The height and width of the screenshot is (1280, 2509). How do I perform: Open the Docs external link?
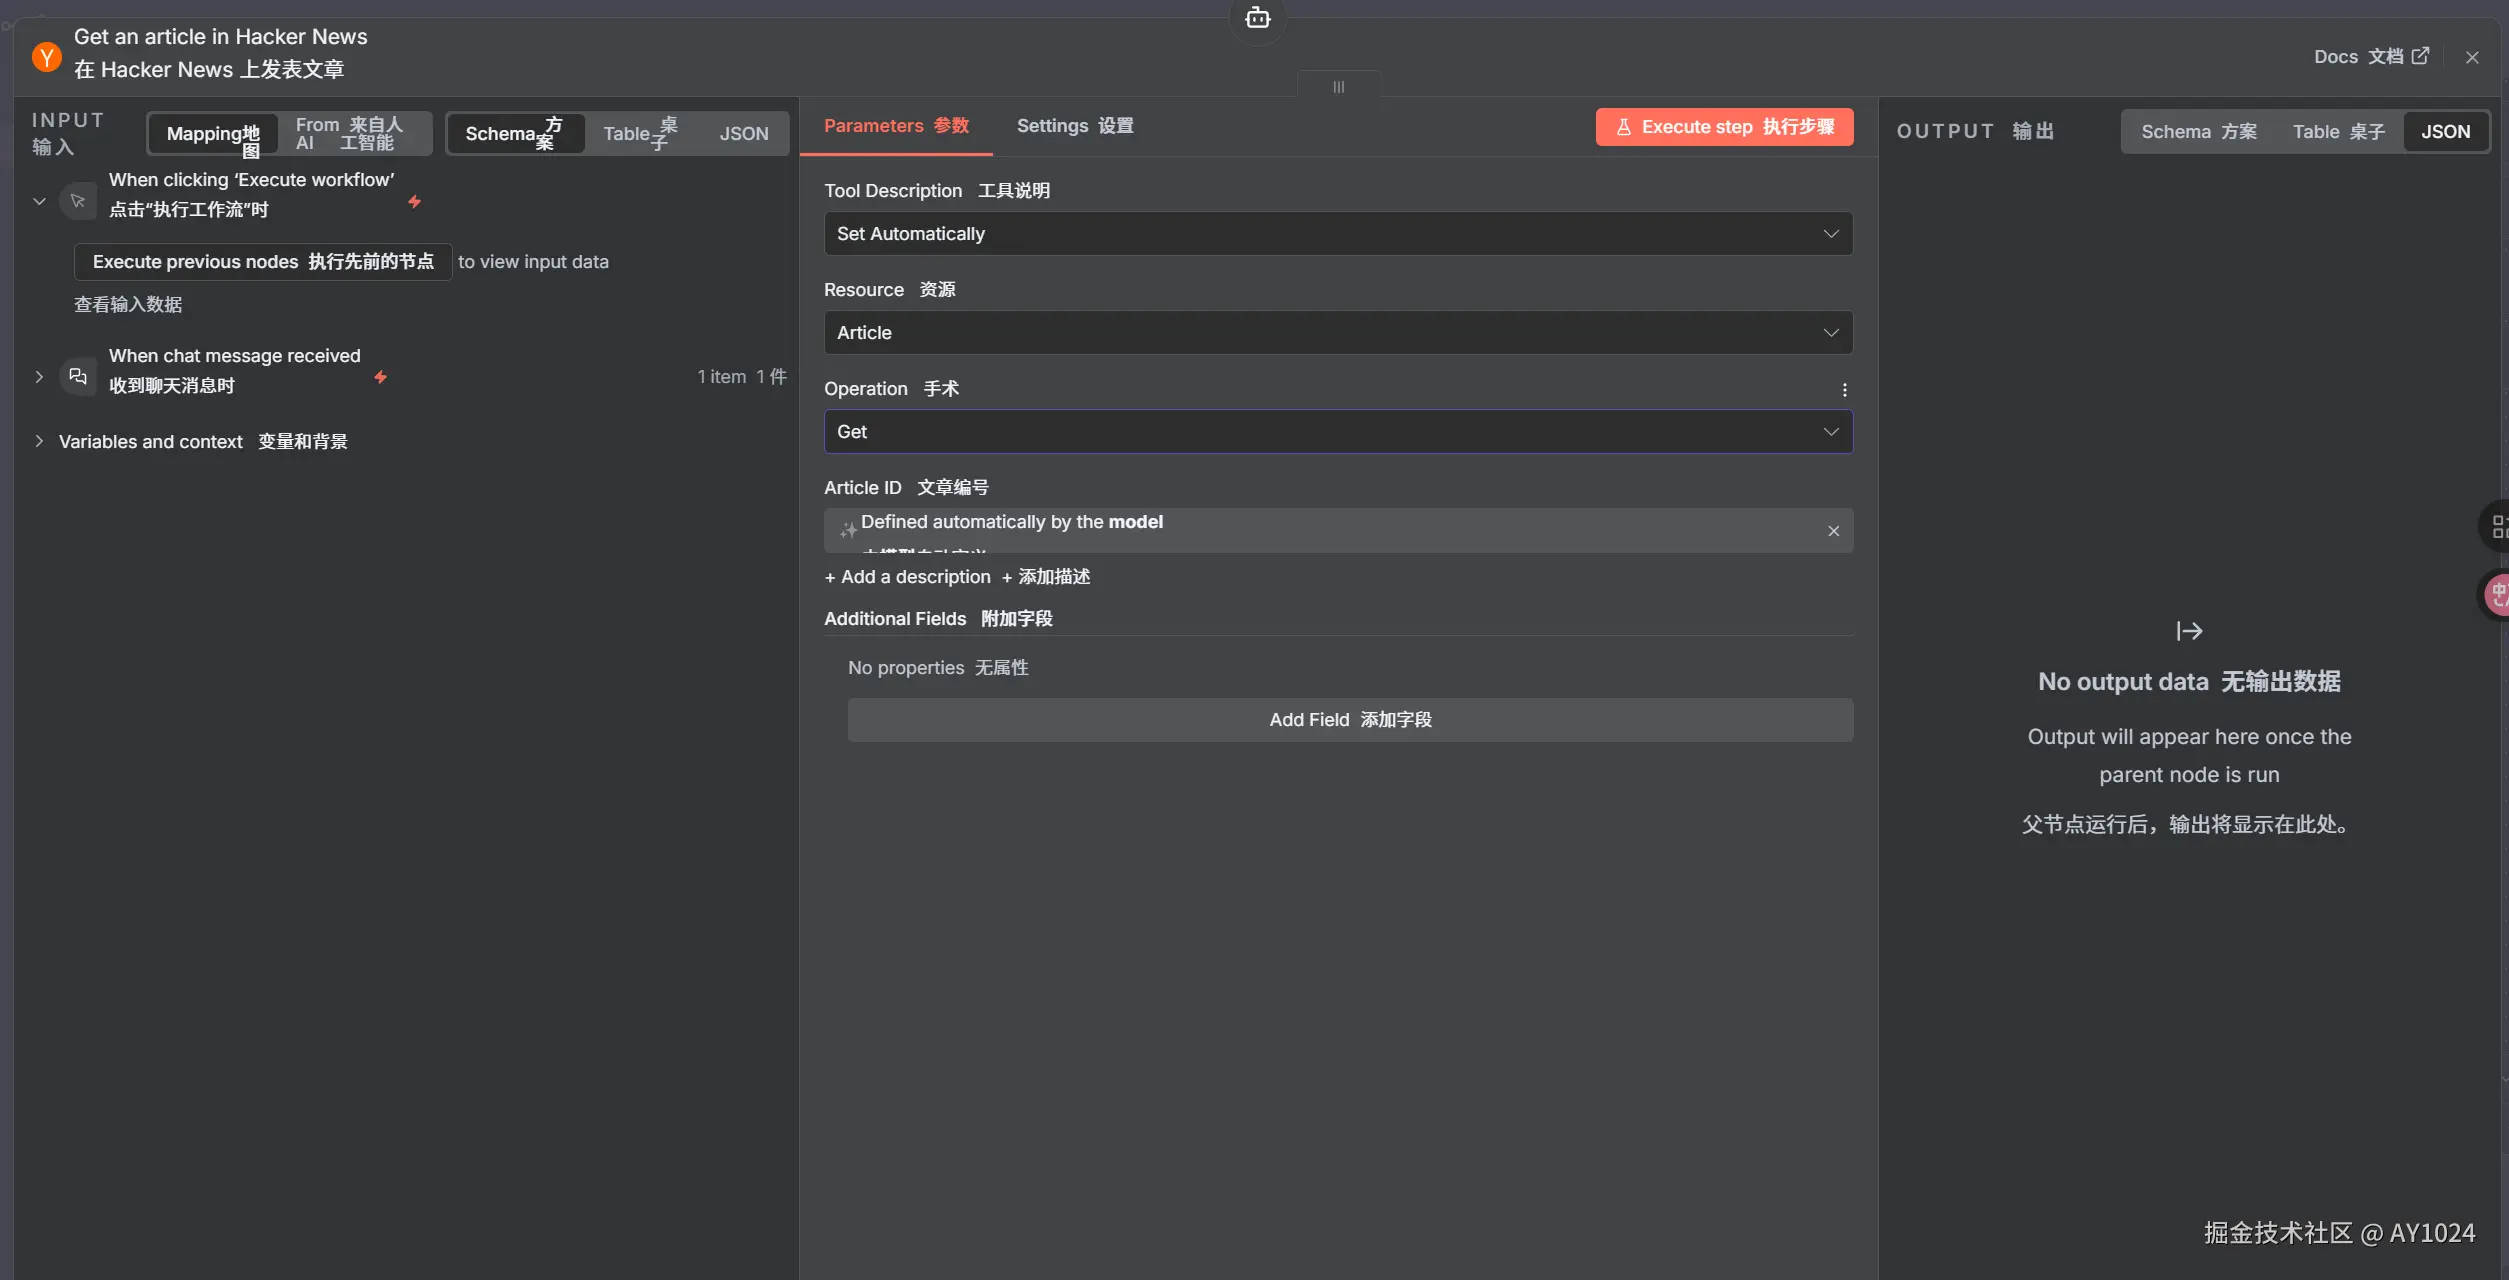(x=2370, y=57)
